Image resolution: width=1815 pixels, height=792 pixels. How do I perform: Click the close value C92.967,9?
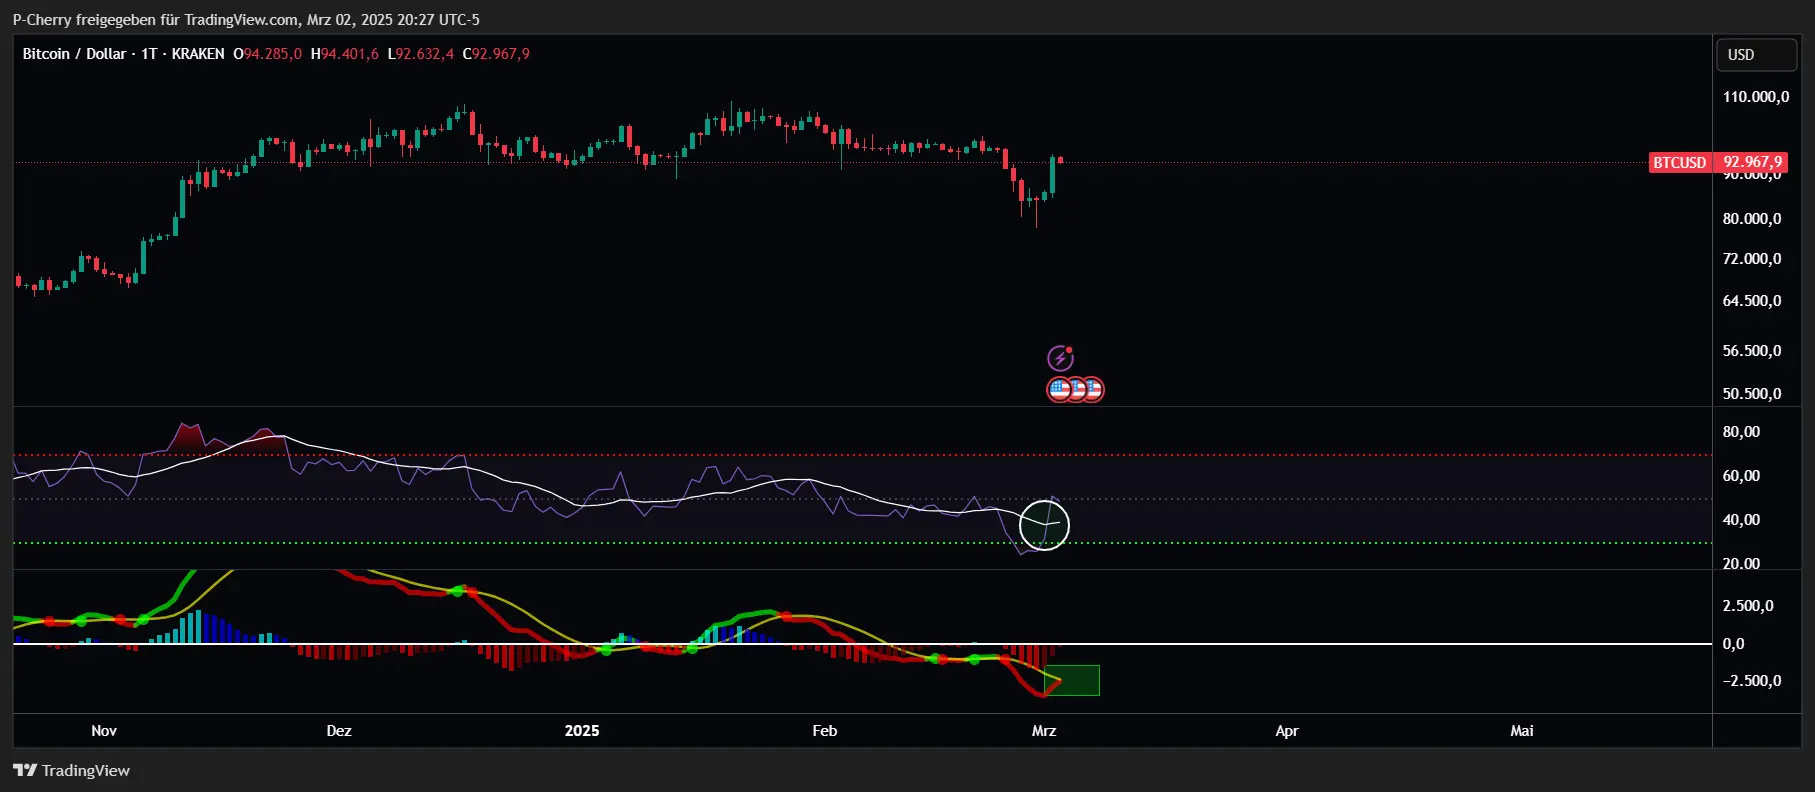click(x=496, y=54)
